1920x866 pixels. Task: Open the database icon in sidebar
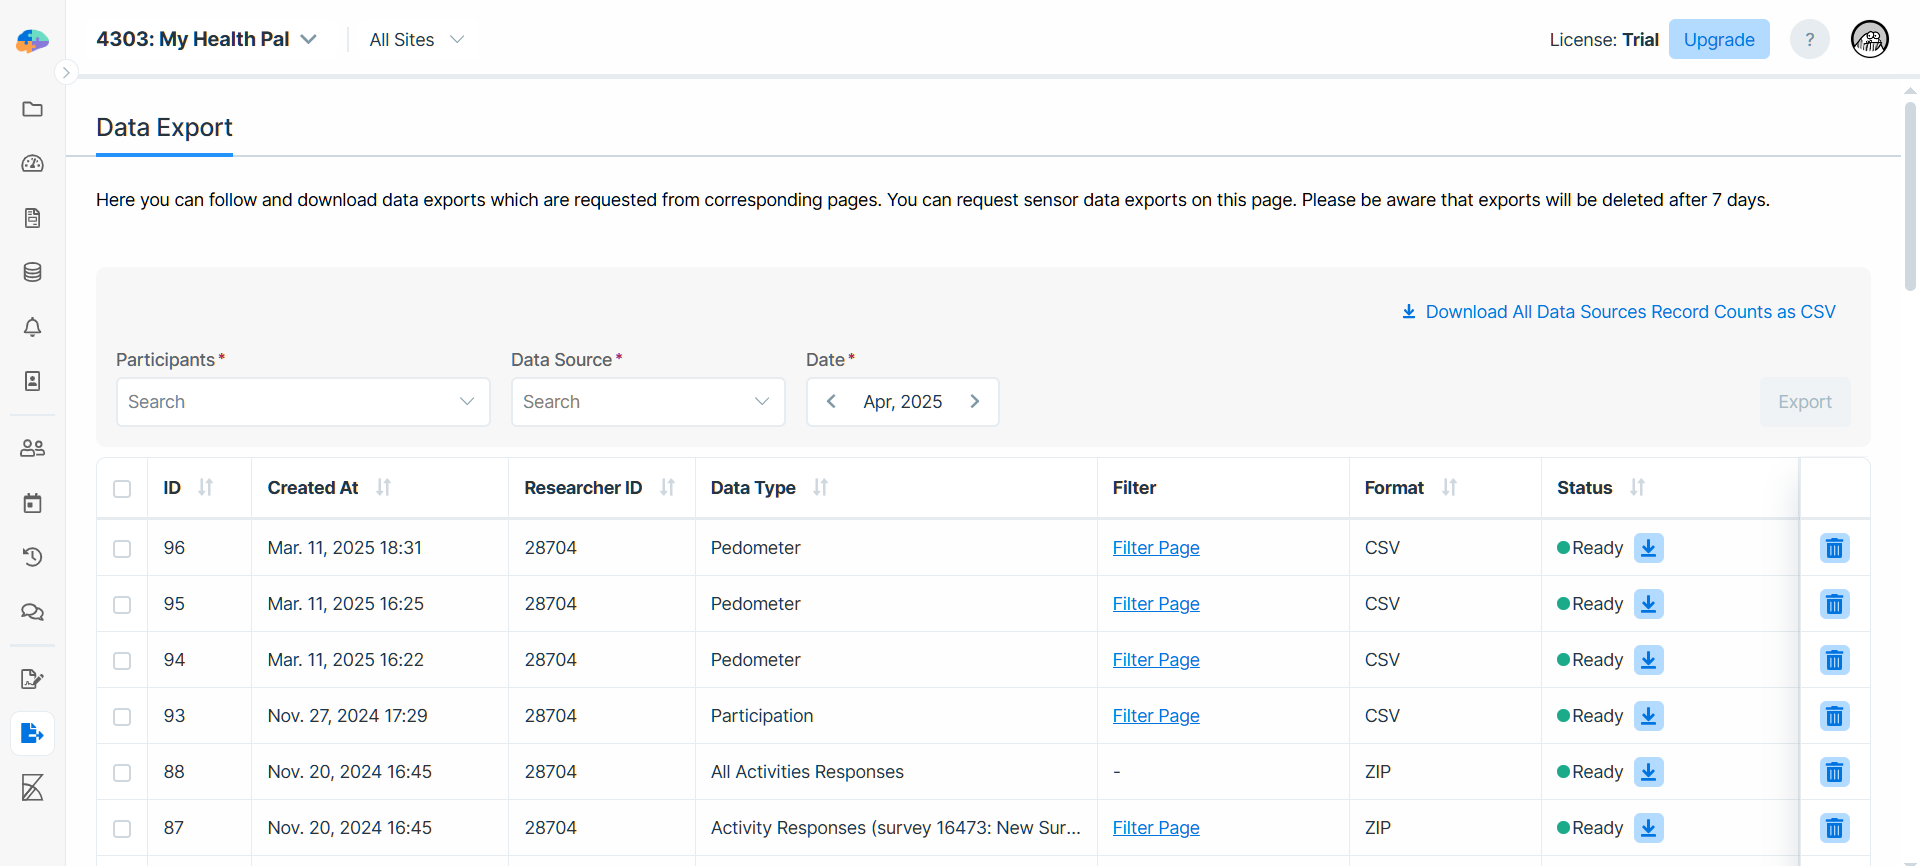click(x=32, y=272)
